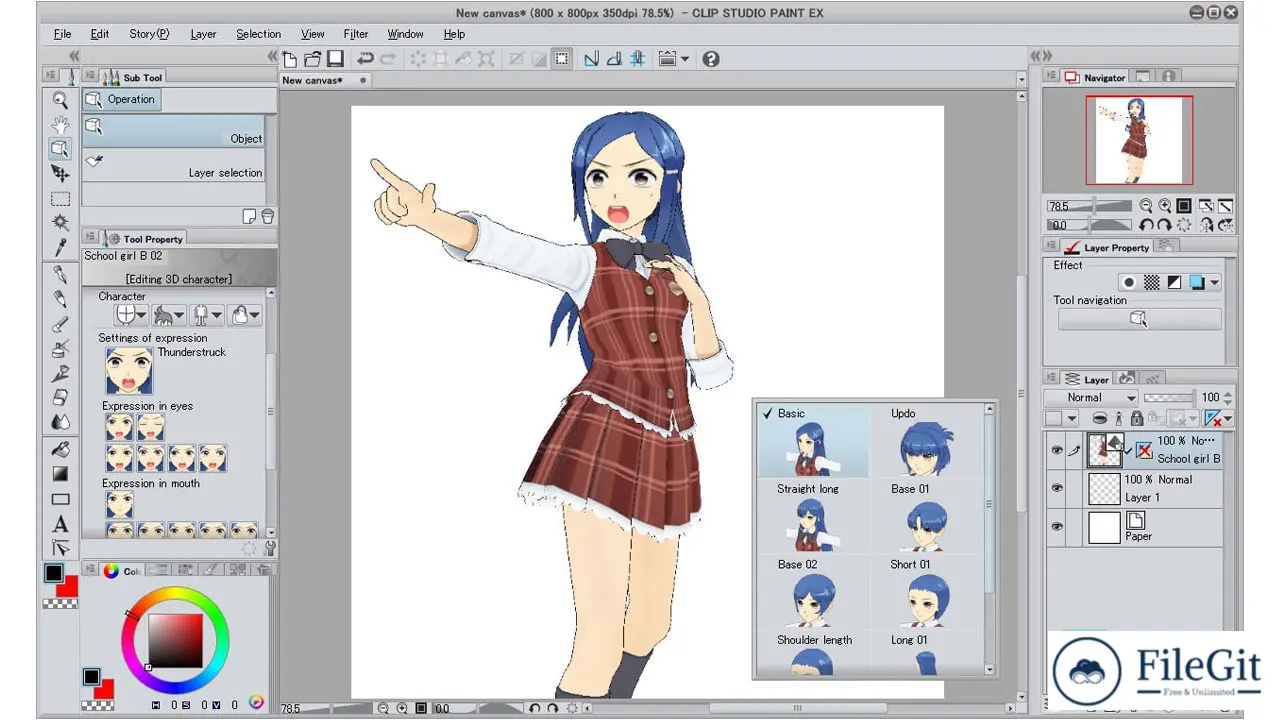Adjust the layer opacity slider
The image size is (1280, 720).
(1168, 397)
